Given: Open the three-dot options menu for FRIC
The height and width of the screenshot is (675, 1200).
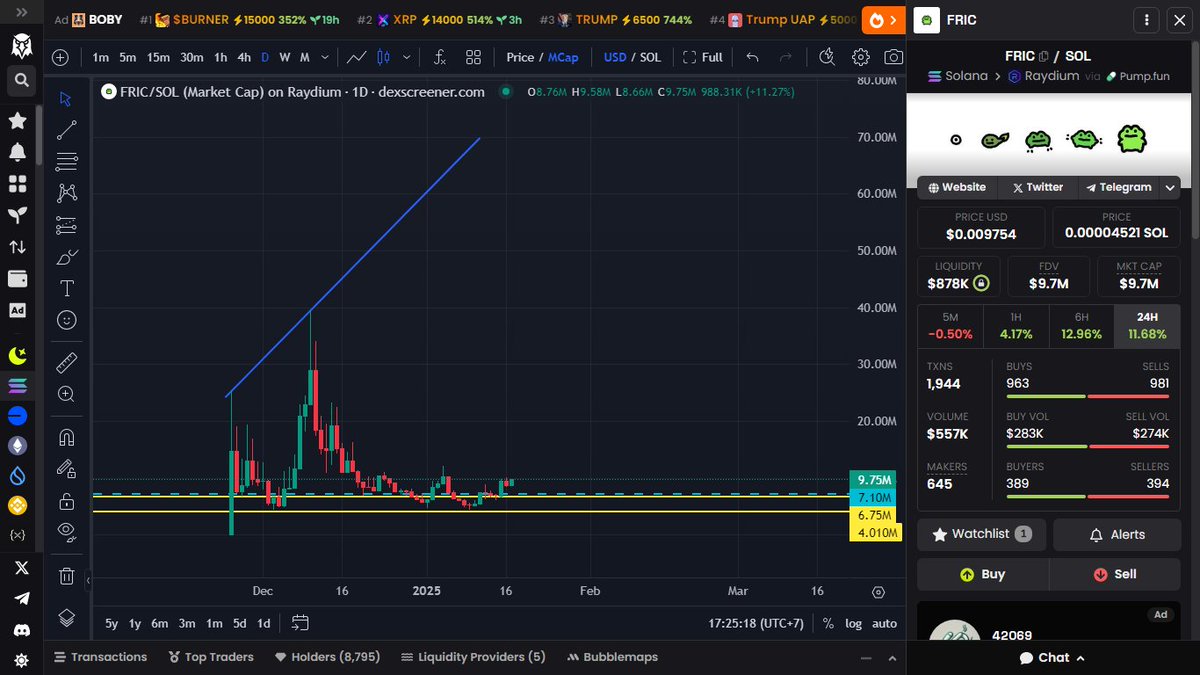Looking at the screenshot, I should [x=1147, y=20].
